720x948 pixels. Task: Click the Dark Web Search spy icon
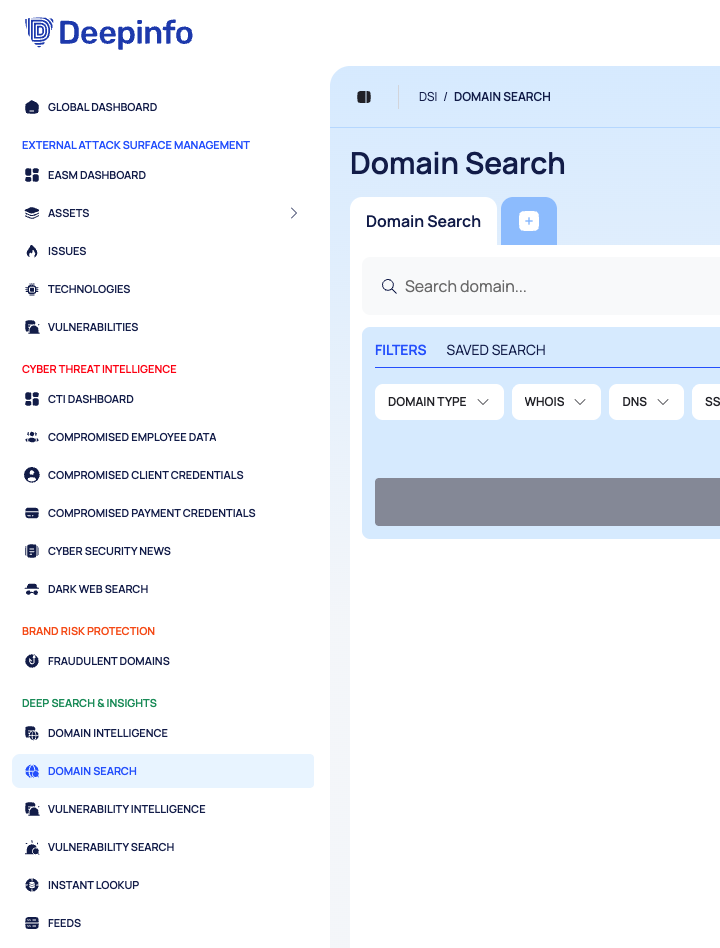(x=32, y=589)
